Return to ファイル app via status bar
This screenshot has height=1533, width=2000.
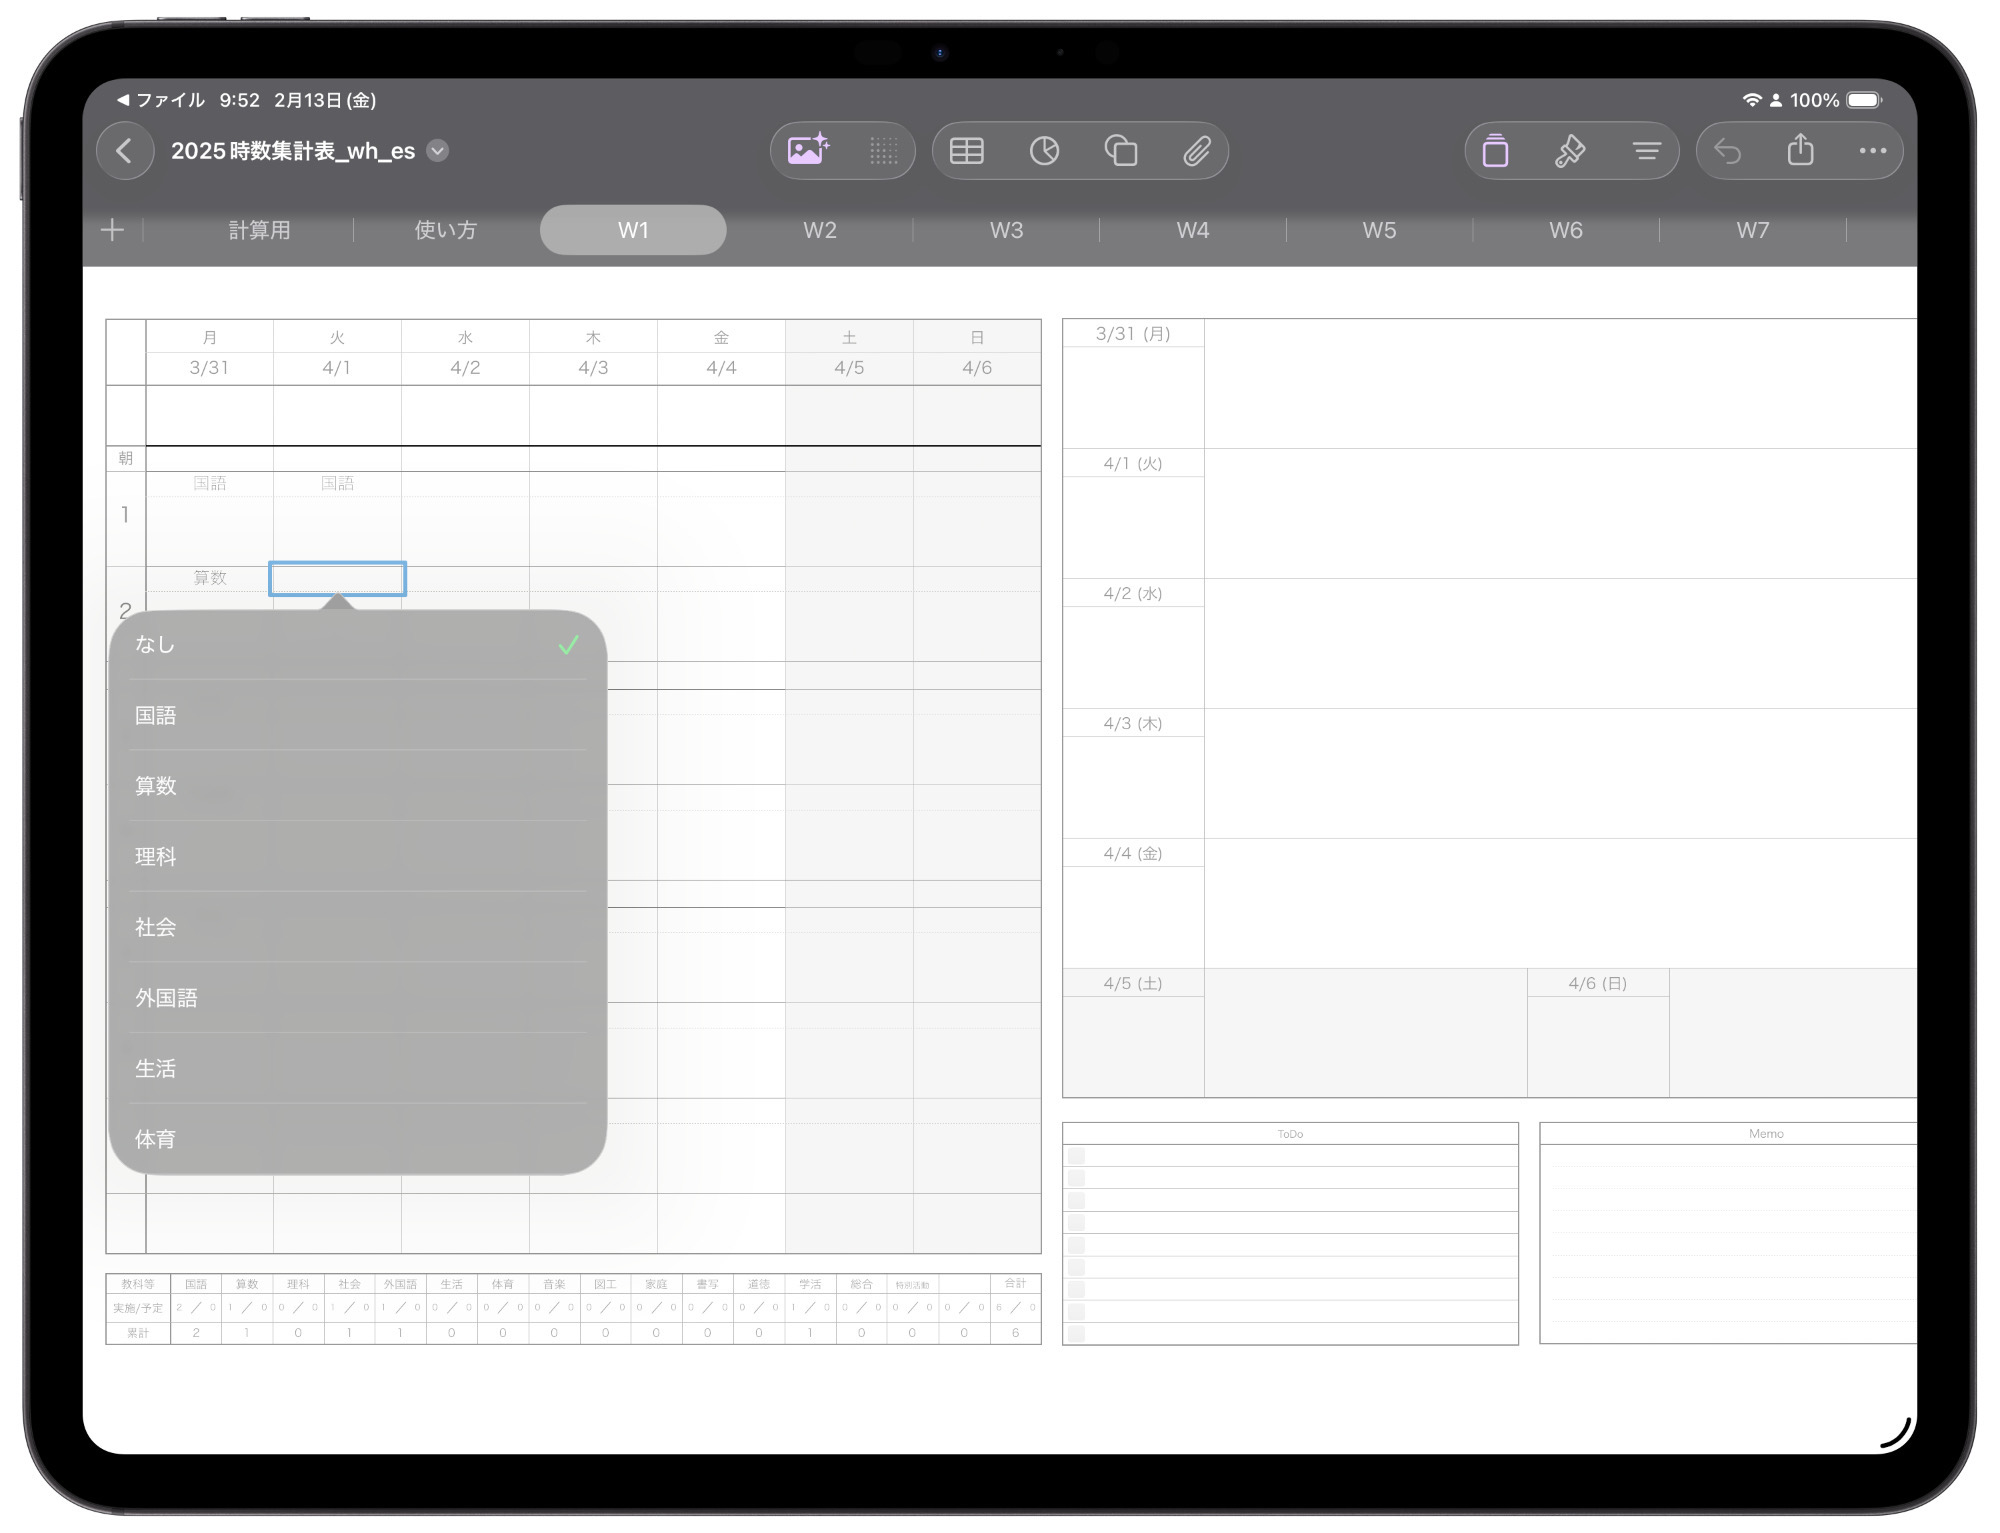160,100
